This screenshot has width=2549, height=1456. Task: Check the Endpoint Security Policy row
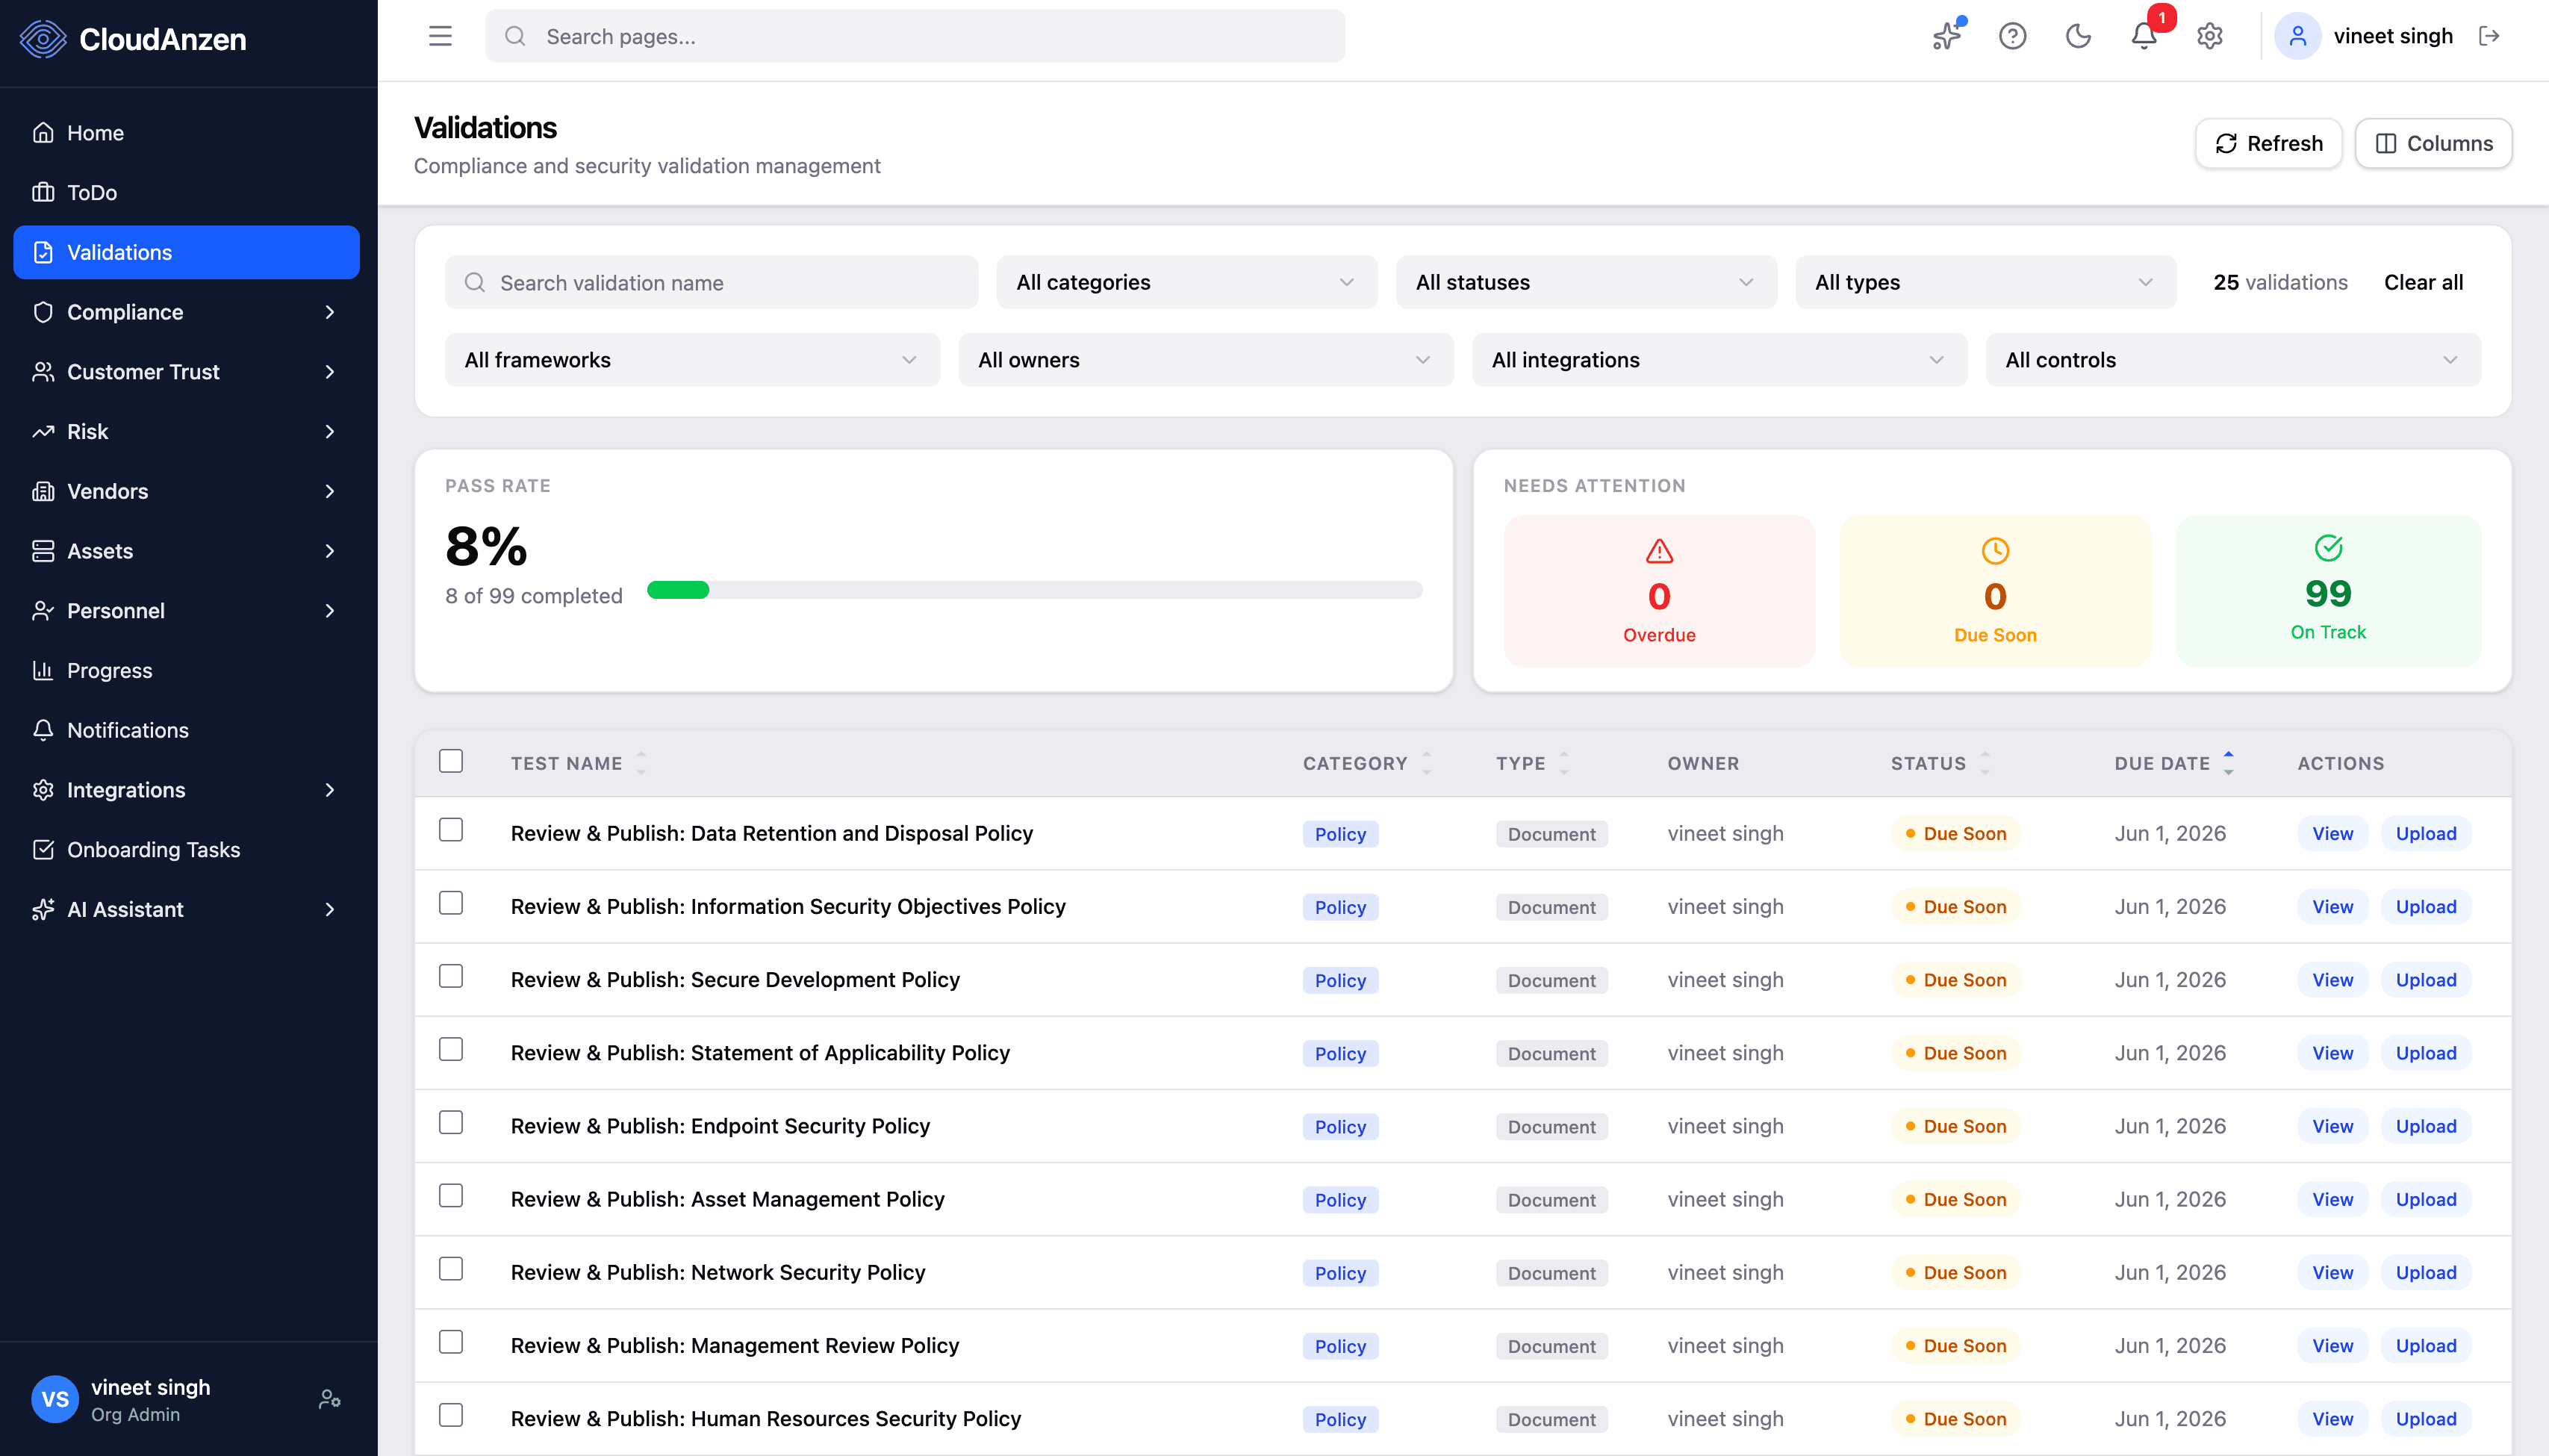pos(451,1122)
